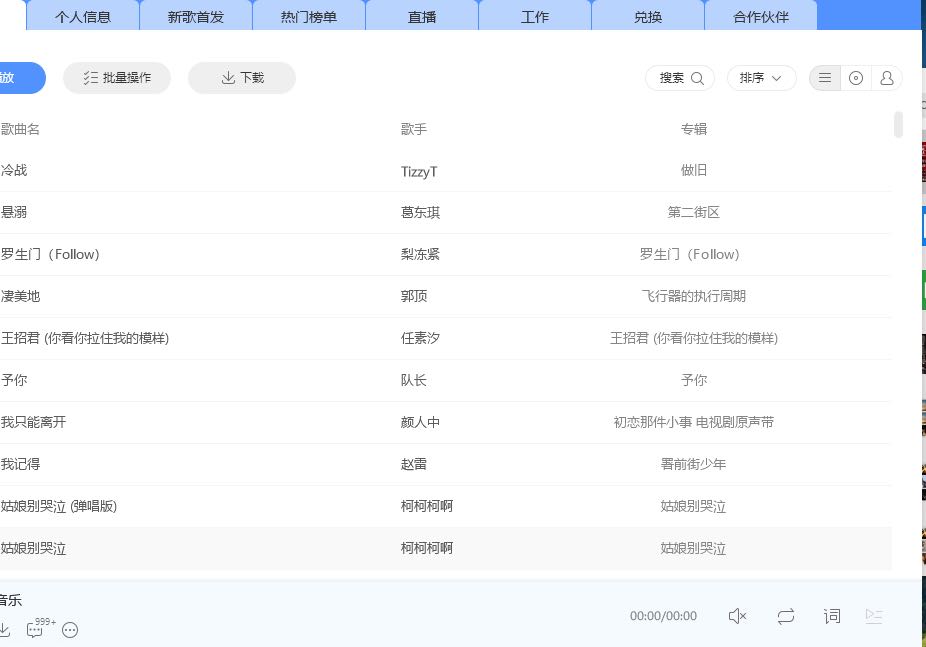Switch to list view icon

[825, 78]
